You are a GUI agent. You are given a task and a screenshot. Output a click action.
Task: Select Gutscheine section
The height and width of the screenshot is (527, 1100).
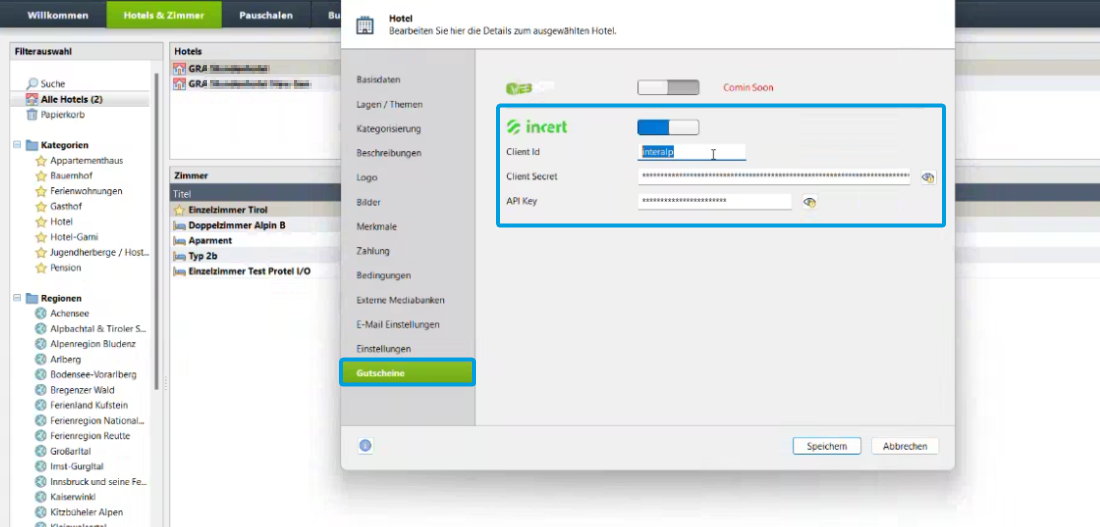408,373
